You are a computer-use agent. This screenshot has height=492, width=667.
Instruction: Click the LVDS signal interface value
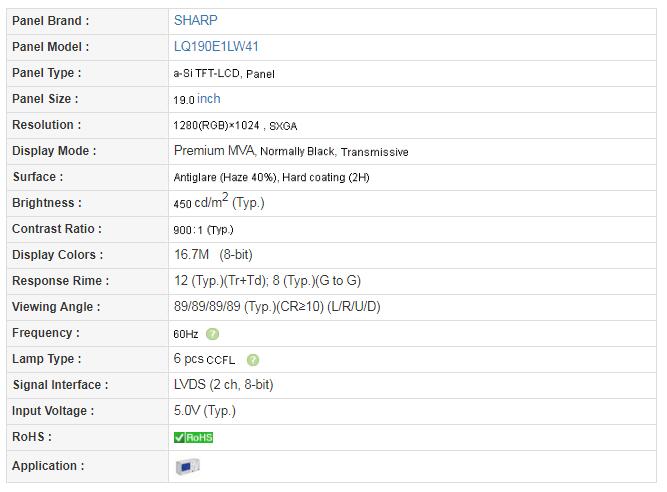tap(223, 385)
